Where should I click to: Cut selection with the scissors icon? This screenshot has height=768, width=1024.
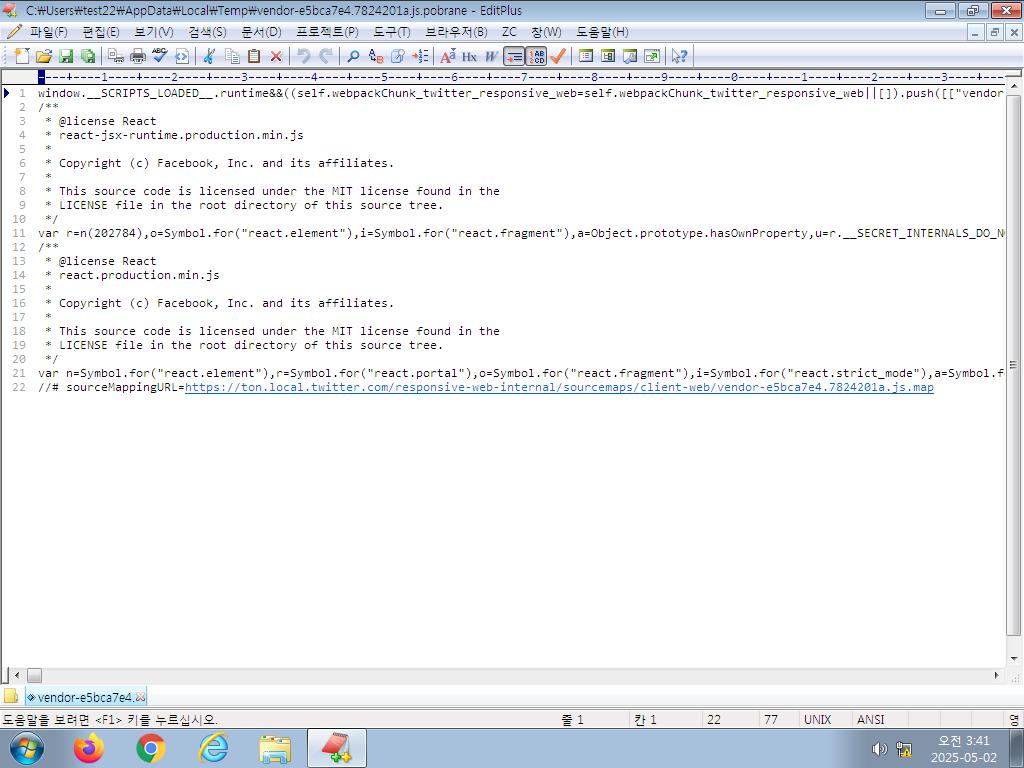pyautogui.click(x=209, y=56)
